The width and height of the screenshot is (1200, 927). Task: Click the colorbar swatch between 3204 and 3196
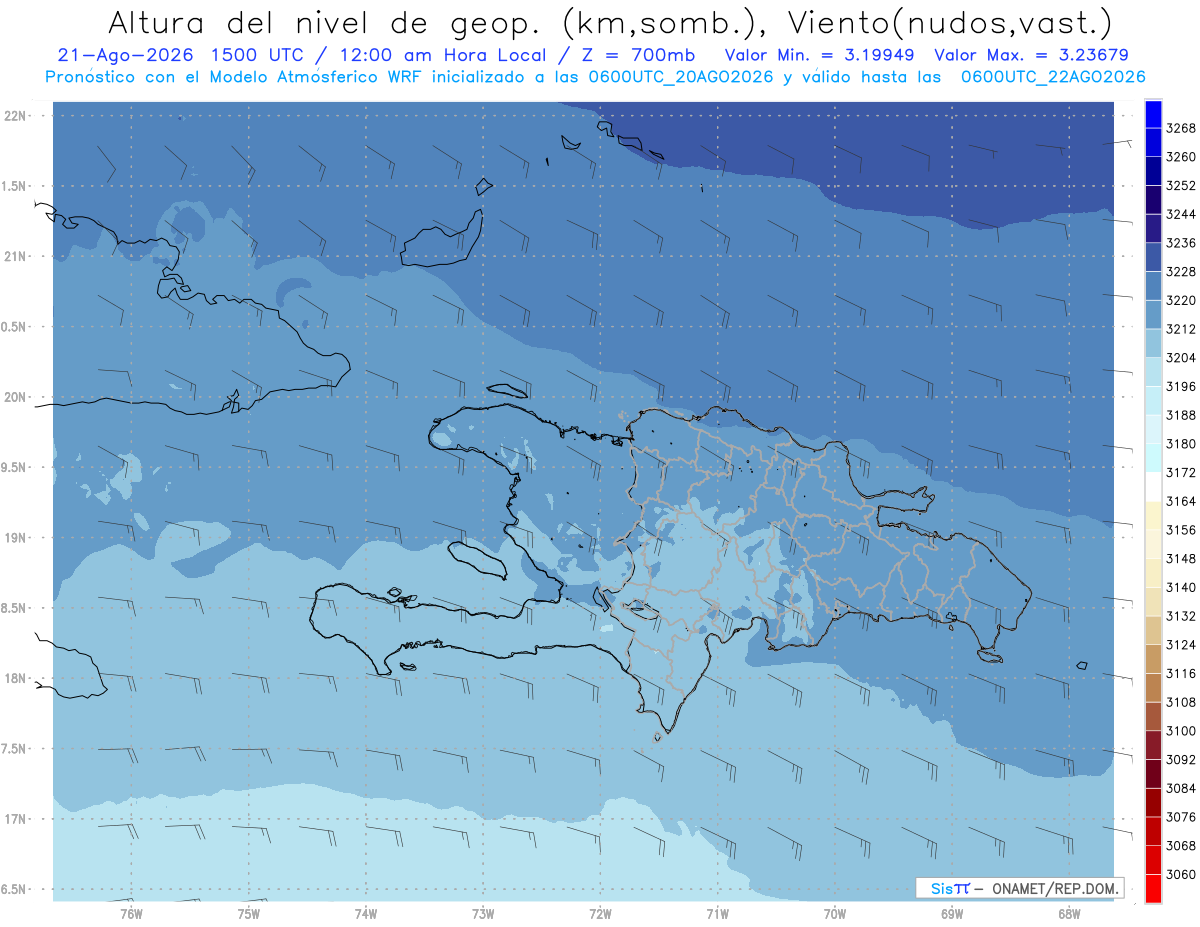click(1153, 372)
